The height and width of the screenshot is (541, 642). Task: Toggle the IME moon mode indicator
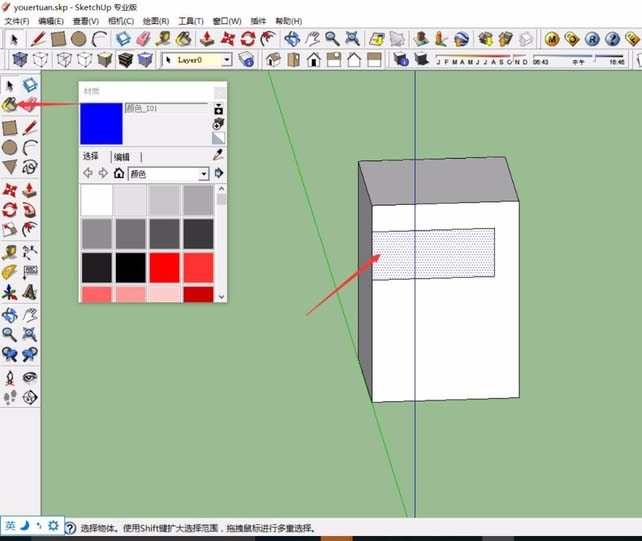coord(26,525)
